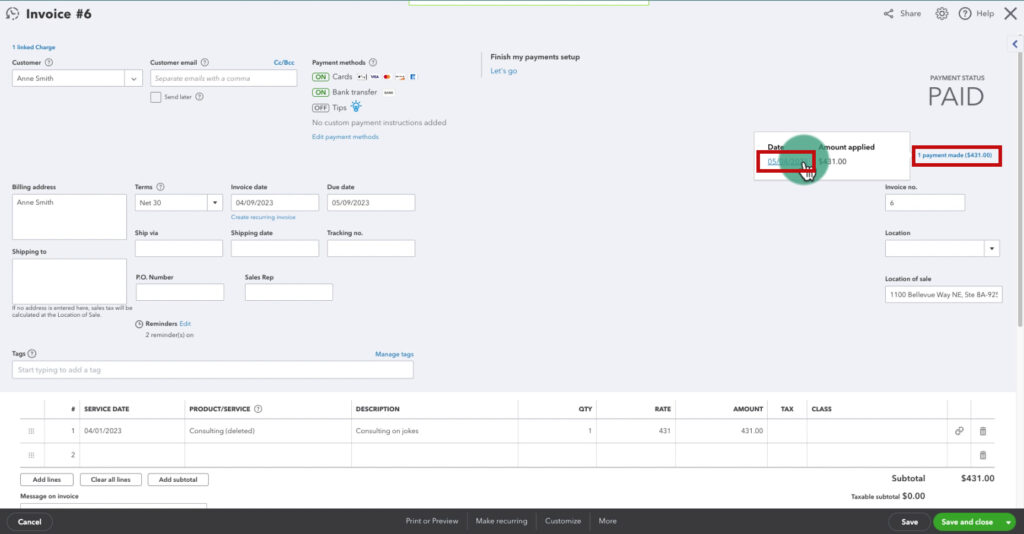Toggle Bank transfer payment ON switch
This screenshot has height=534, width=1024.
click(321, 93)
